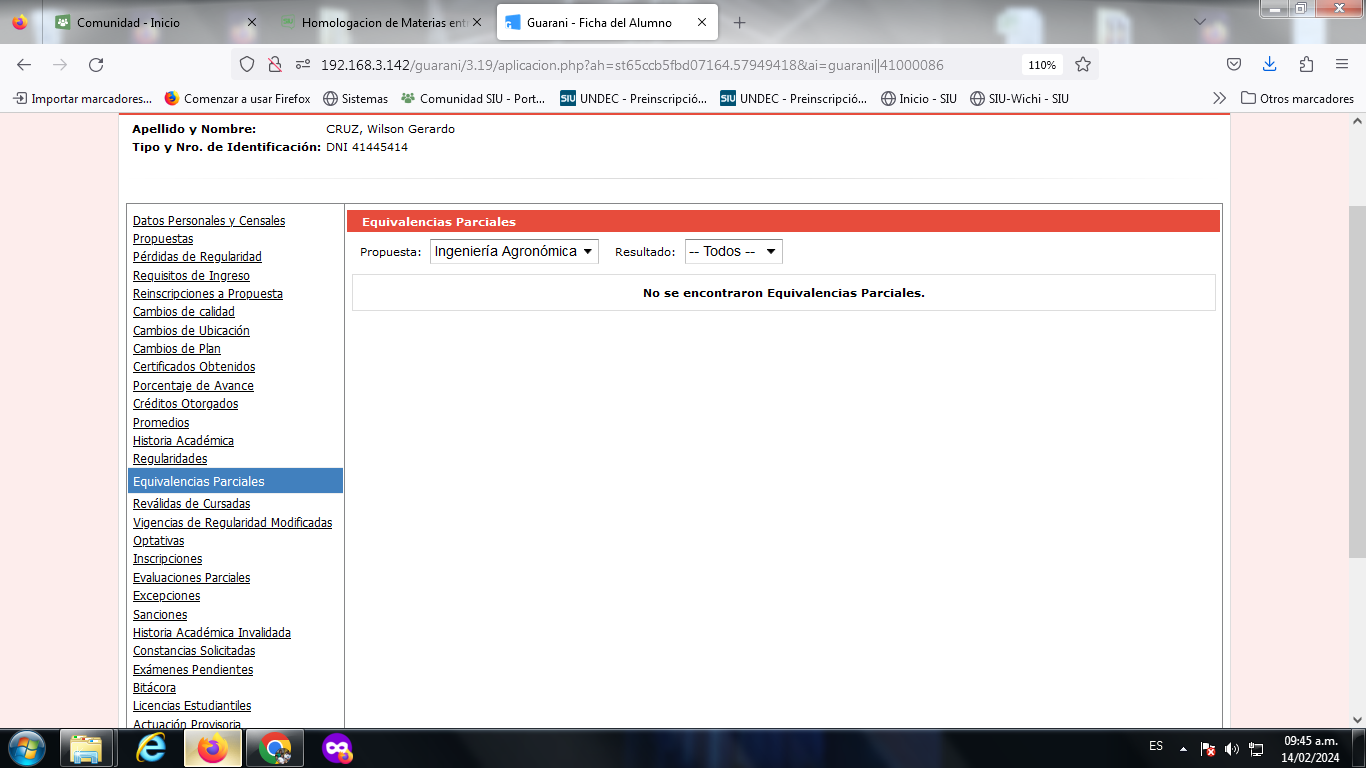Click the network tray icon
Screen dimensions: 1366x768
pos(1256,748)
